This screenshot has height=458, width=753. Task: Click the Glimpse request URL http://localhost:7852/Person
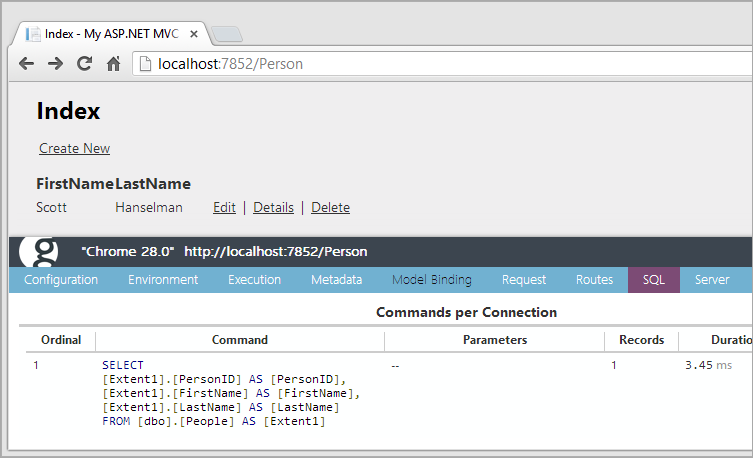(x=276, y=252)
